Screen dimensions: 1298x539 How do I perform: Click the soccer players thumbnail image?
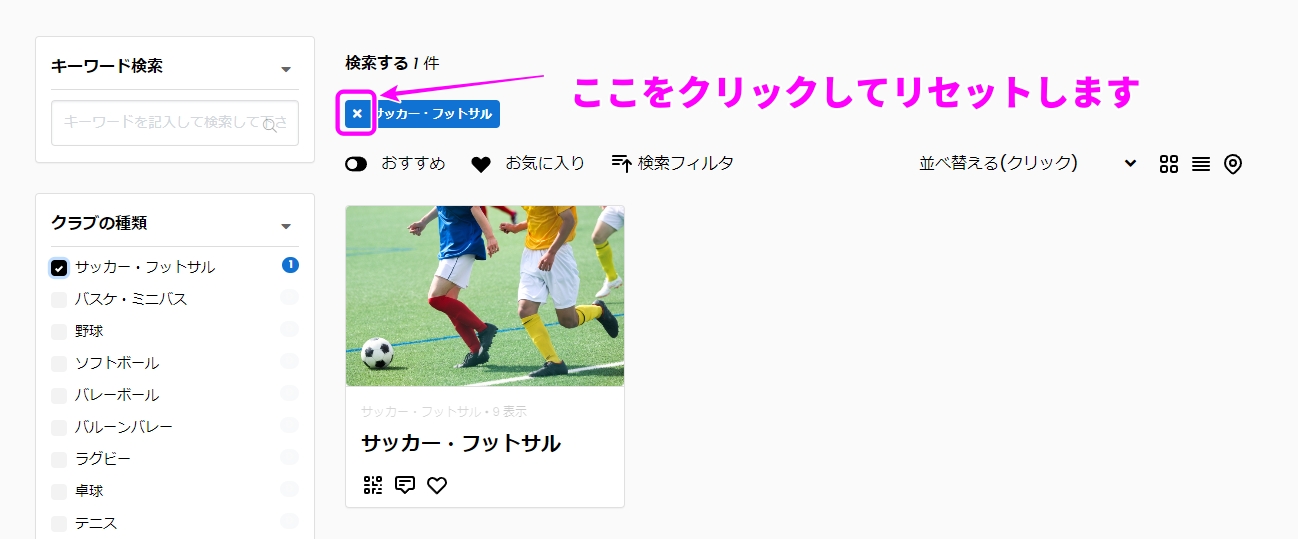pyautogui.click(x=485, y=296)
